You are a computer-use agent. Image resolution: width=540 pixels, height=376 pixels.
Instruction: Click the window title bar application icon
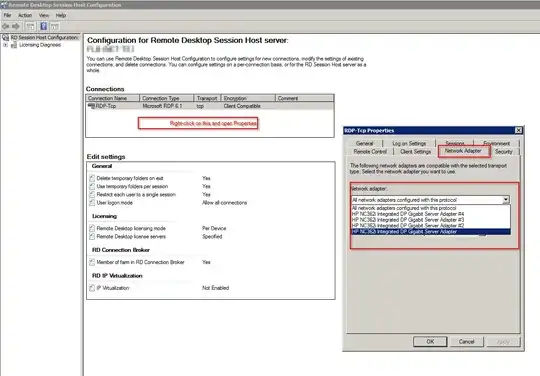4,5
